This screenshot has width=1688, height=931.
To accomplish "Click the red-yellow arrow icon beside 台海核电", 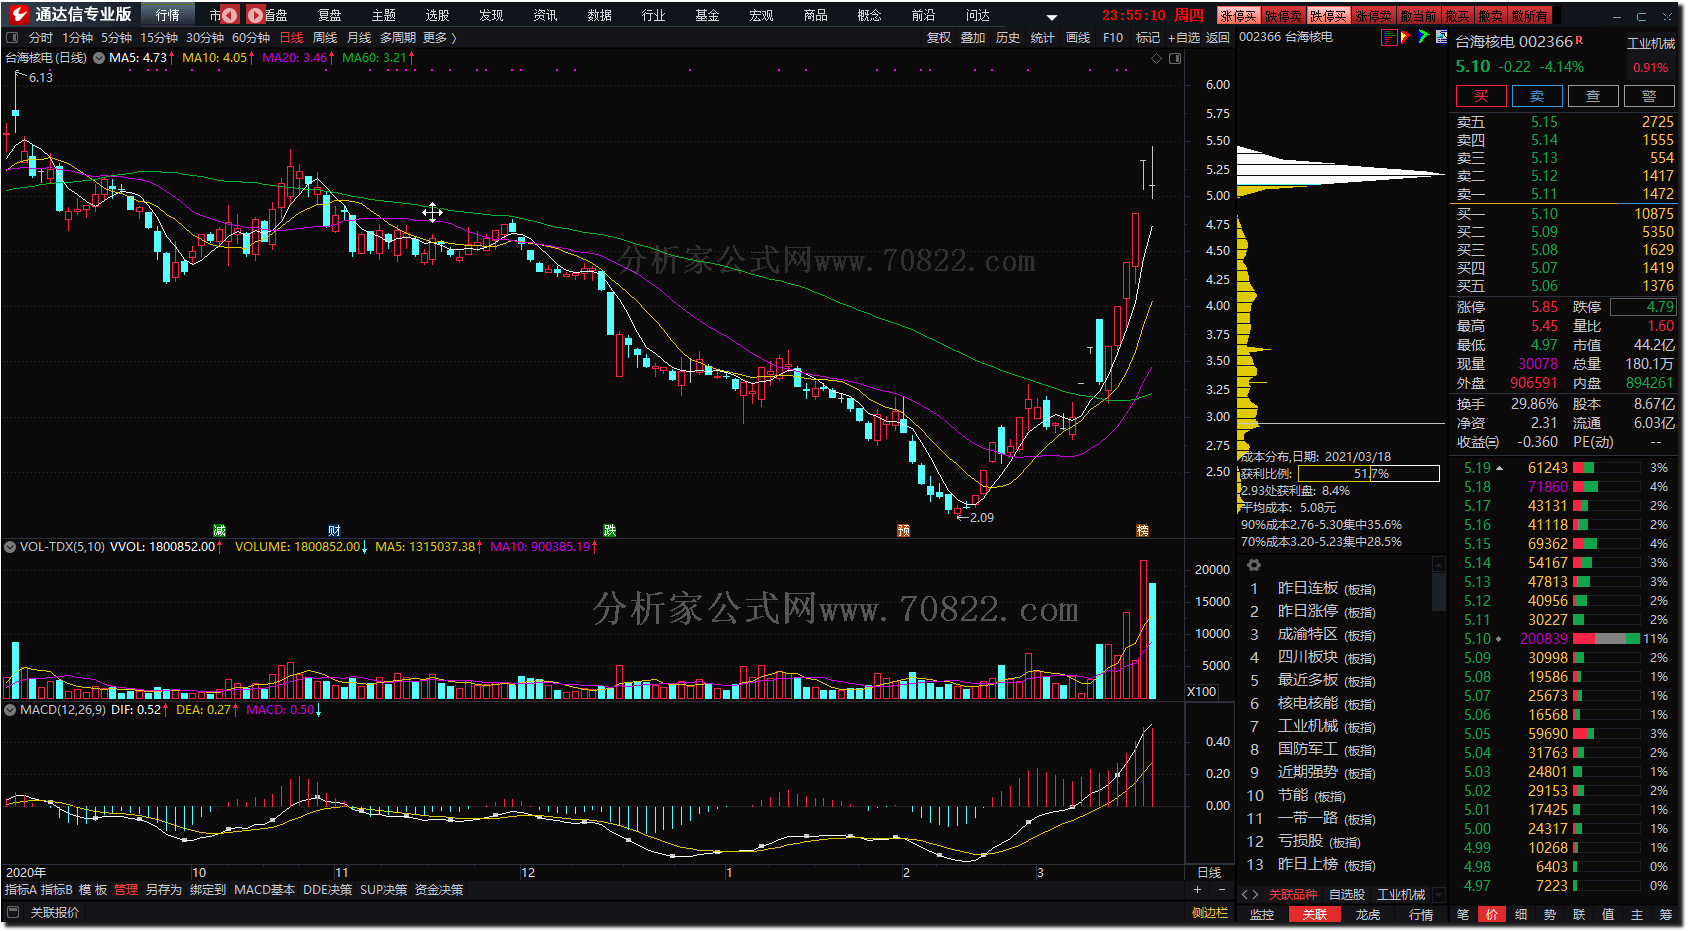I will point(1406,37).
